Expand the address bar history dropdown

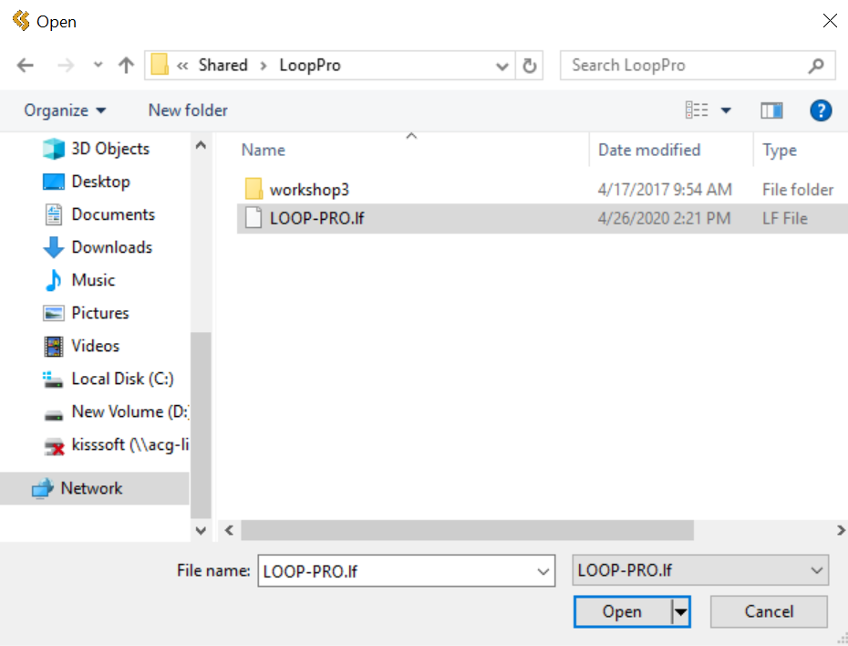[x=502, y=66]
